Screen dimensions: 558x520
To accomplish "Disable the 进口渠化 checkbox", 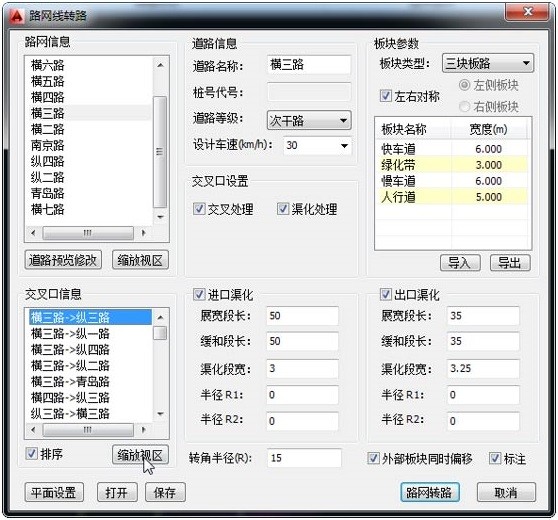I will tap(199, 294).
